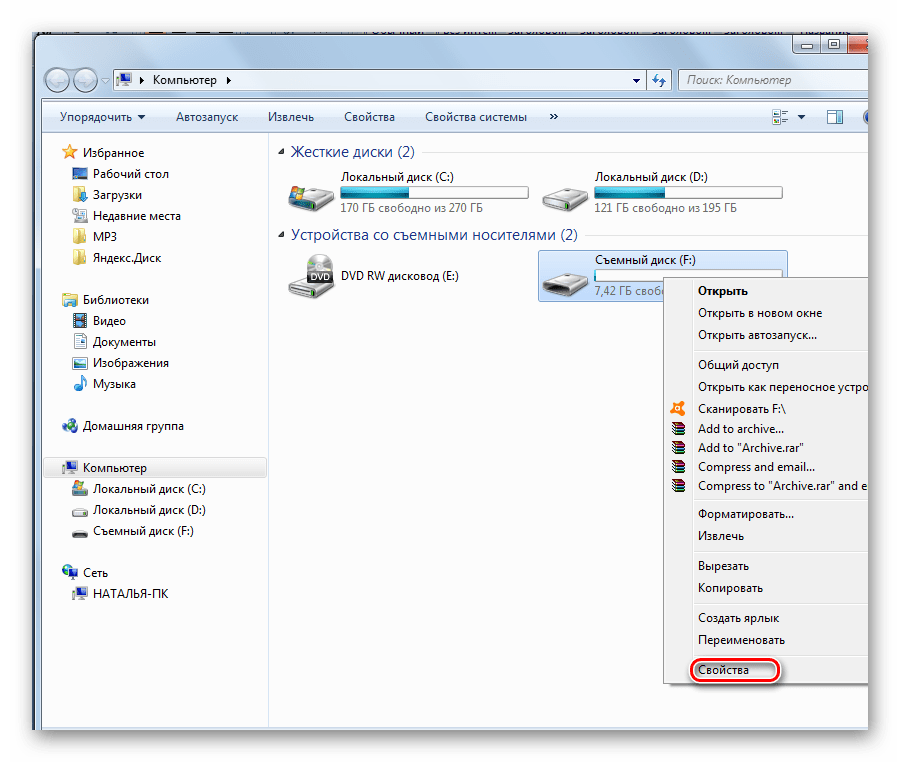Viewport: 900px width, 762px height.
Task: Show hidden toolbar commands chevron
Action: coord(553,117)
